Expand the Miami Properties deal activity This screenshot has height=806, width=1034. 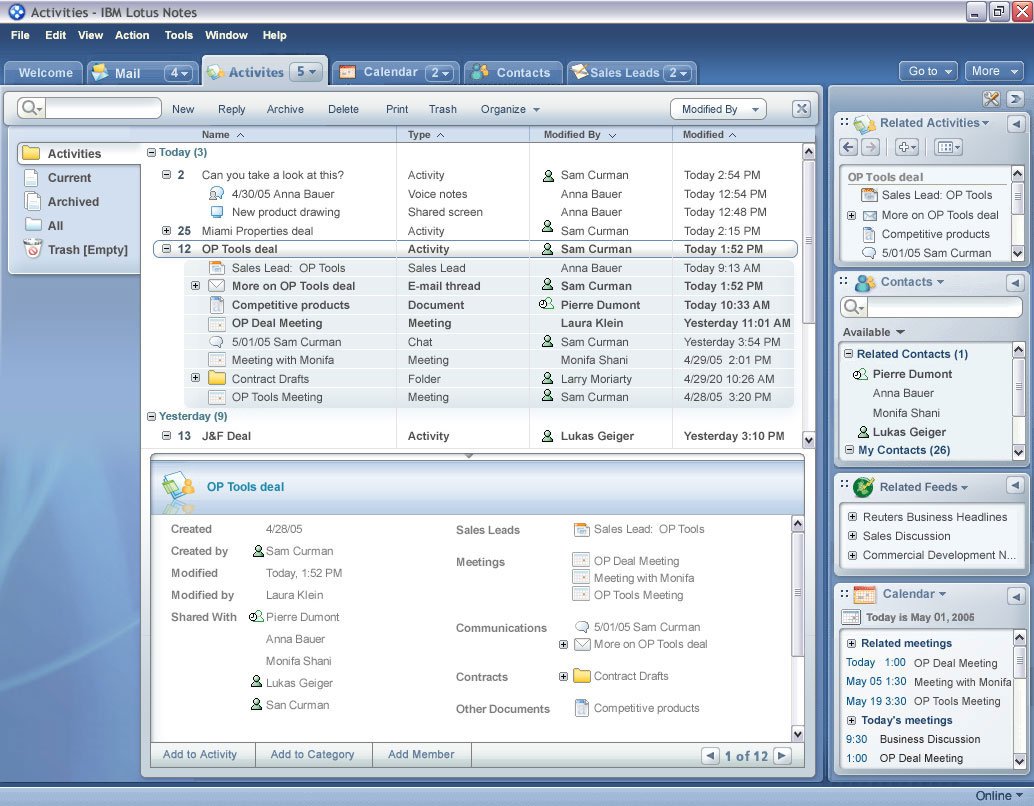pyautogui.click(x=166, y=231)
